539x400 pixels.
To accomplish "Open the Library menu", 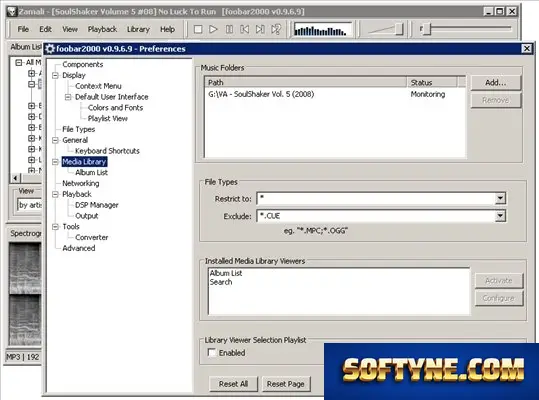I will tap(138, 30).
